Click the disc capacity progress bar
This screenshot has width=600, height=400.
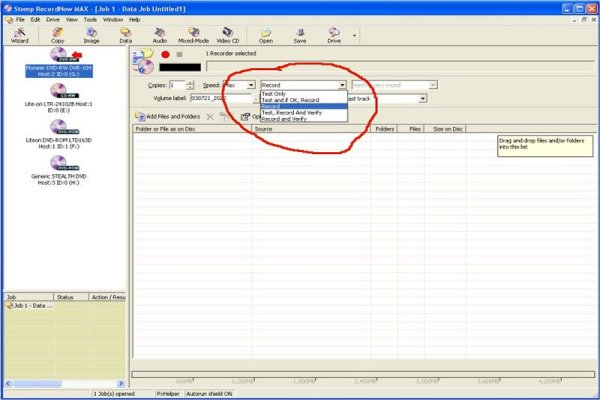(363, 374)
